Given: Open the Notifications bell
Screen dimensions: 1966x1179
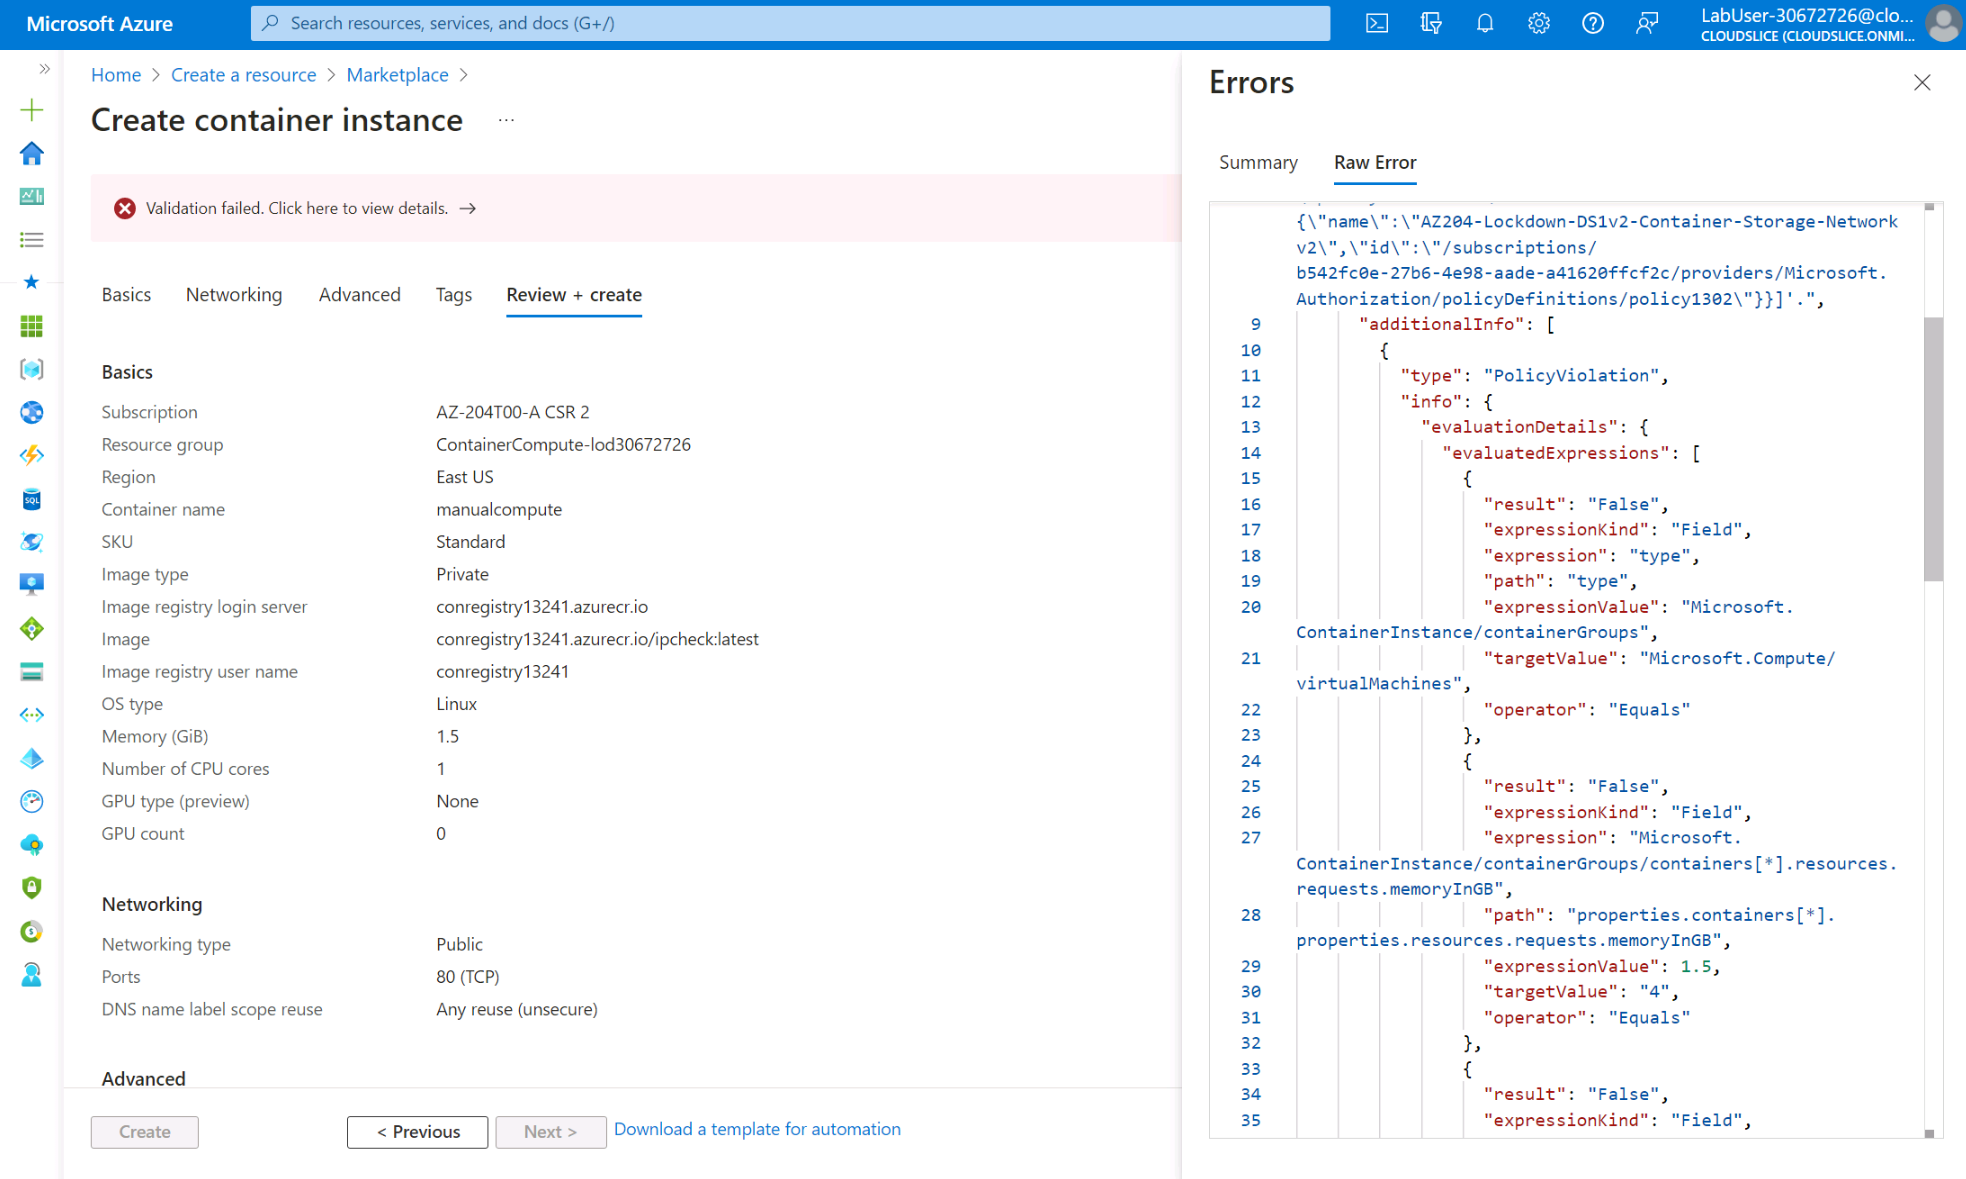Looking at the screenshot, I should [x=1485, y=23].
